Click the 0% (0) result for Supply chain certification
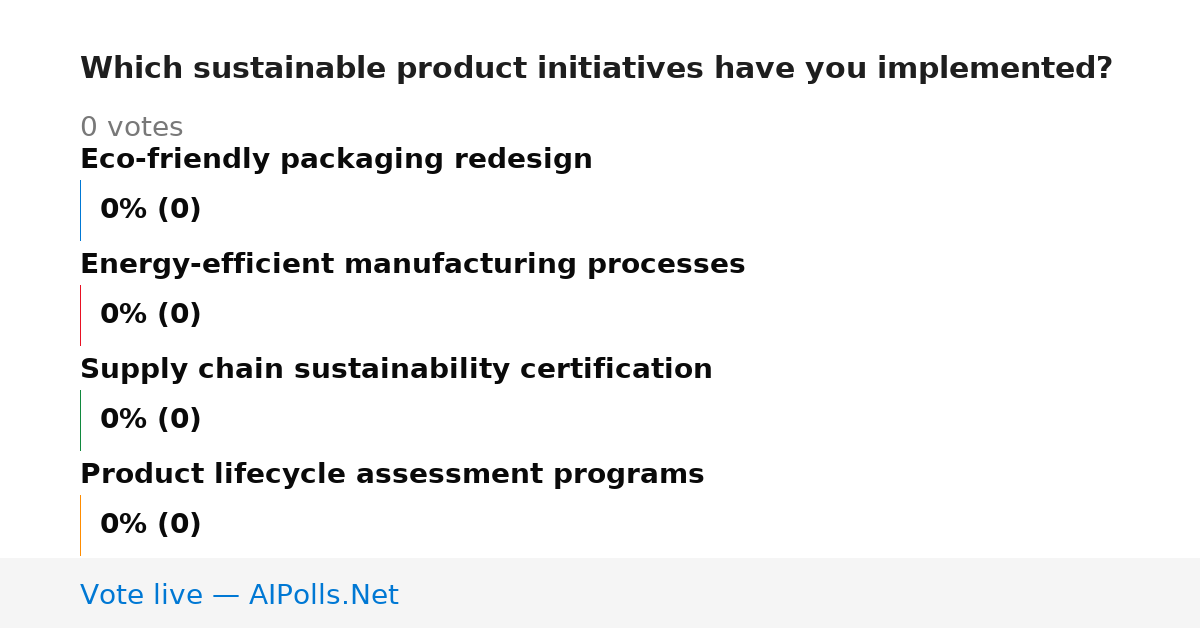 click(150, 420)
